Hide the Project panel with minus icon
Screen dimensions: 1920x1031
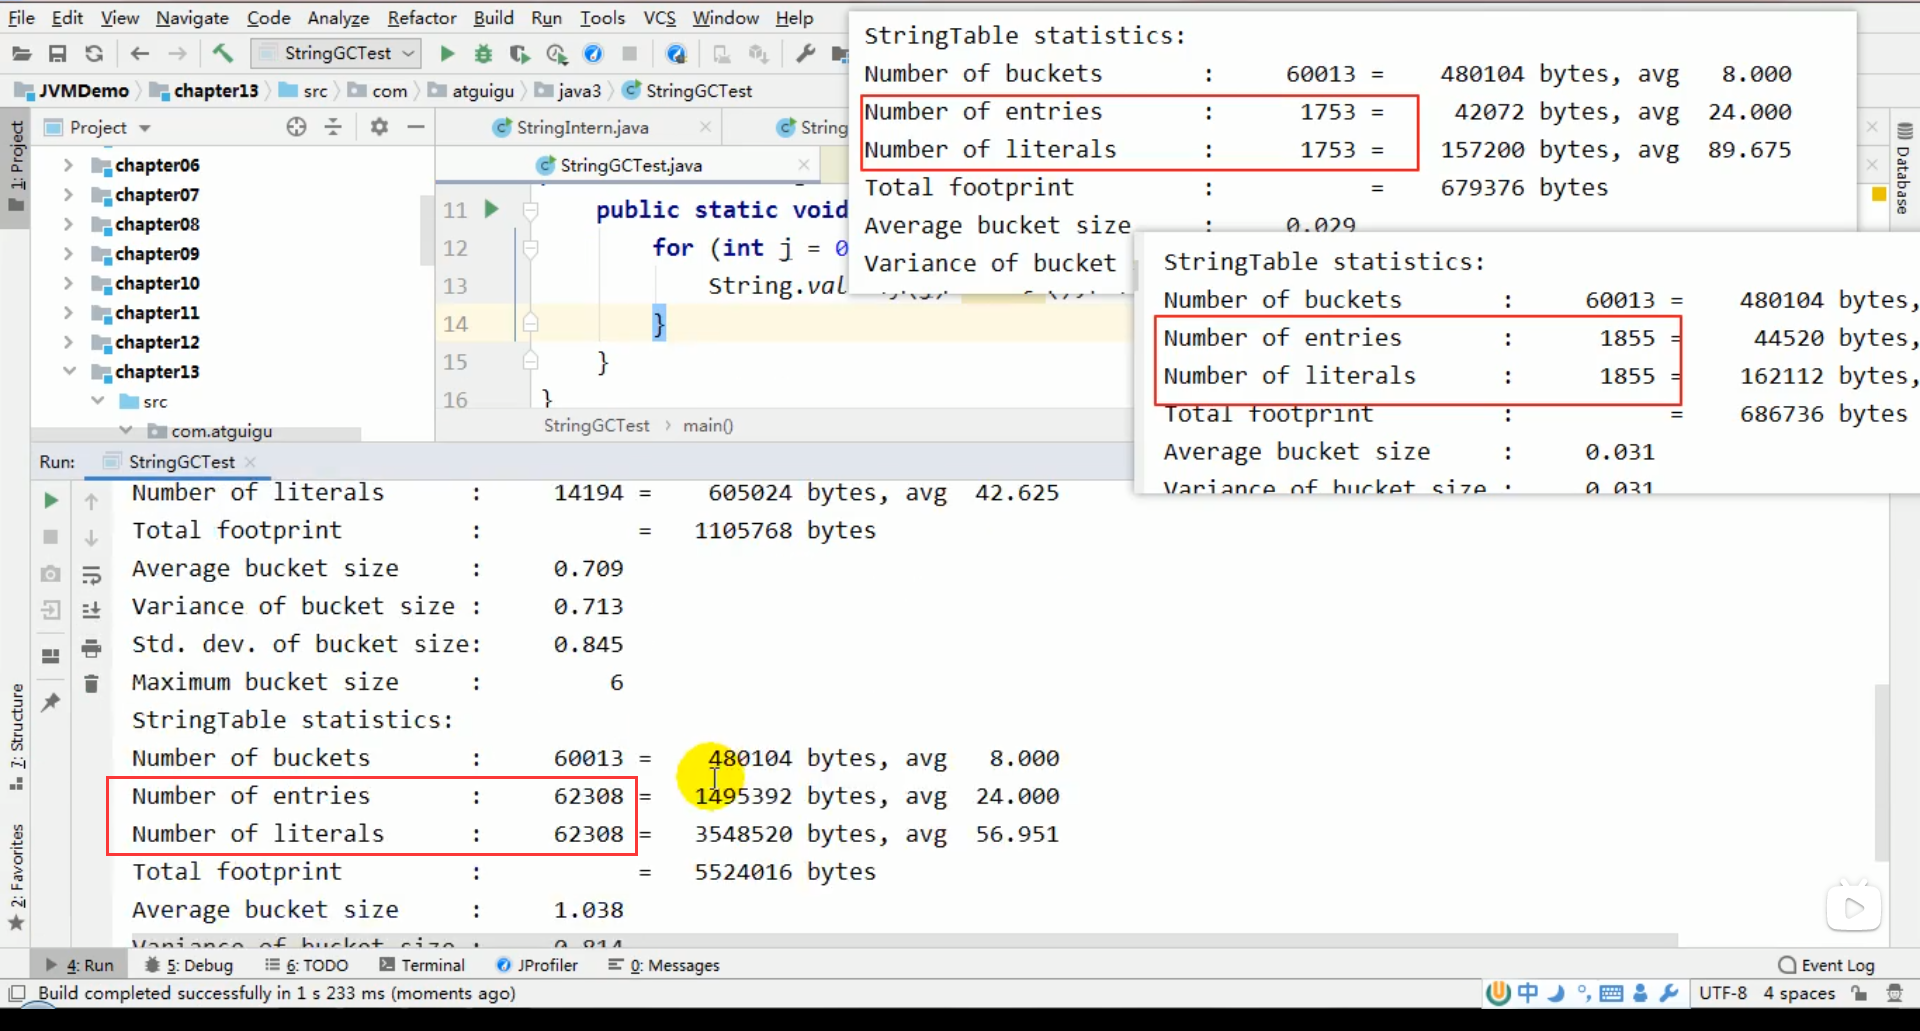click(416, 127)
